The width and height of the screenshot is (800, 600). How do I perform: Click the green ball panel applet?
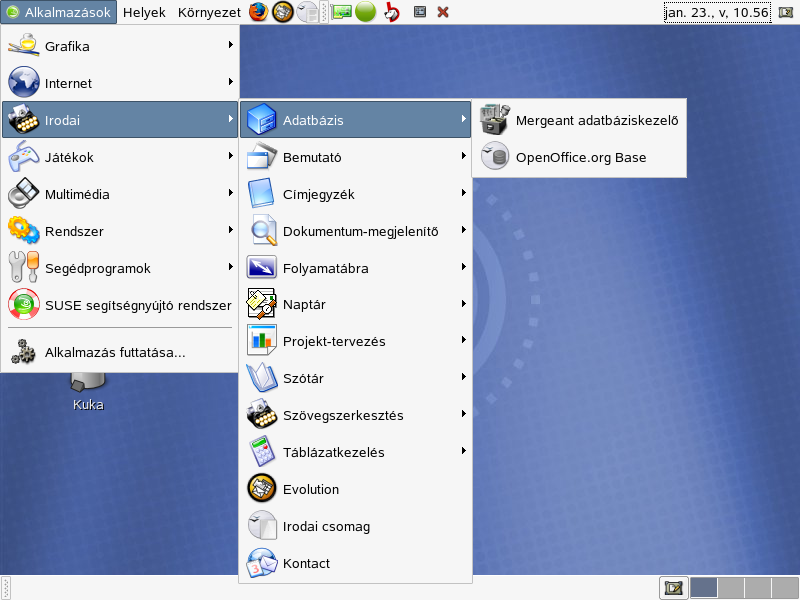365,12
